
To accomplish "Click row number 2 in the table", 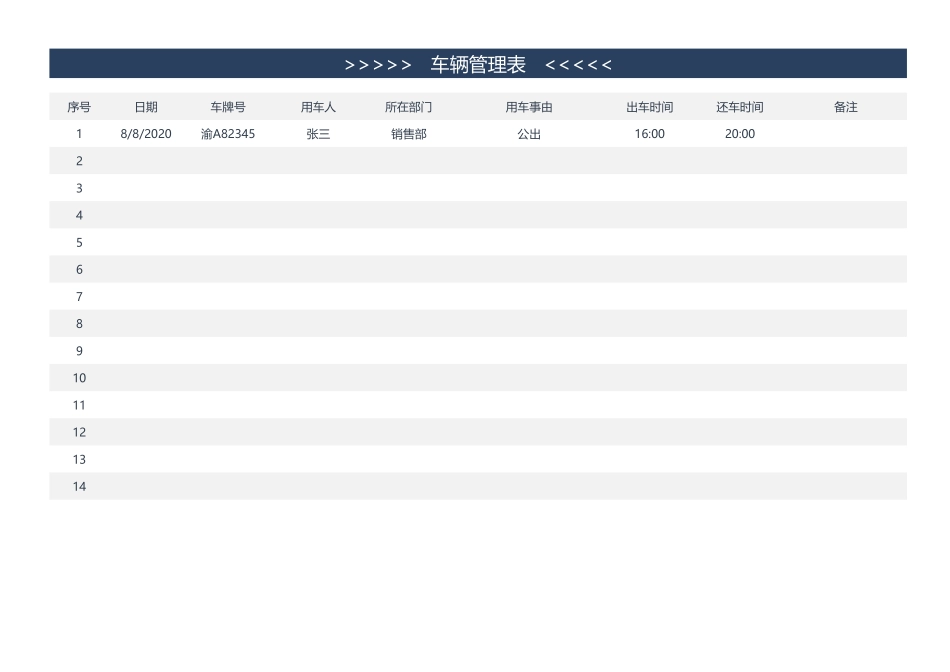I will pyautogui.click(x=78, y=160).
